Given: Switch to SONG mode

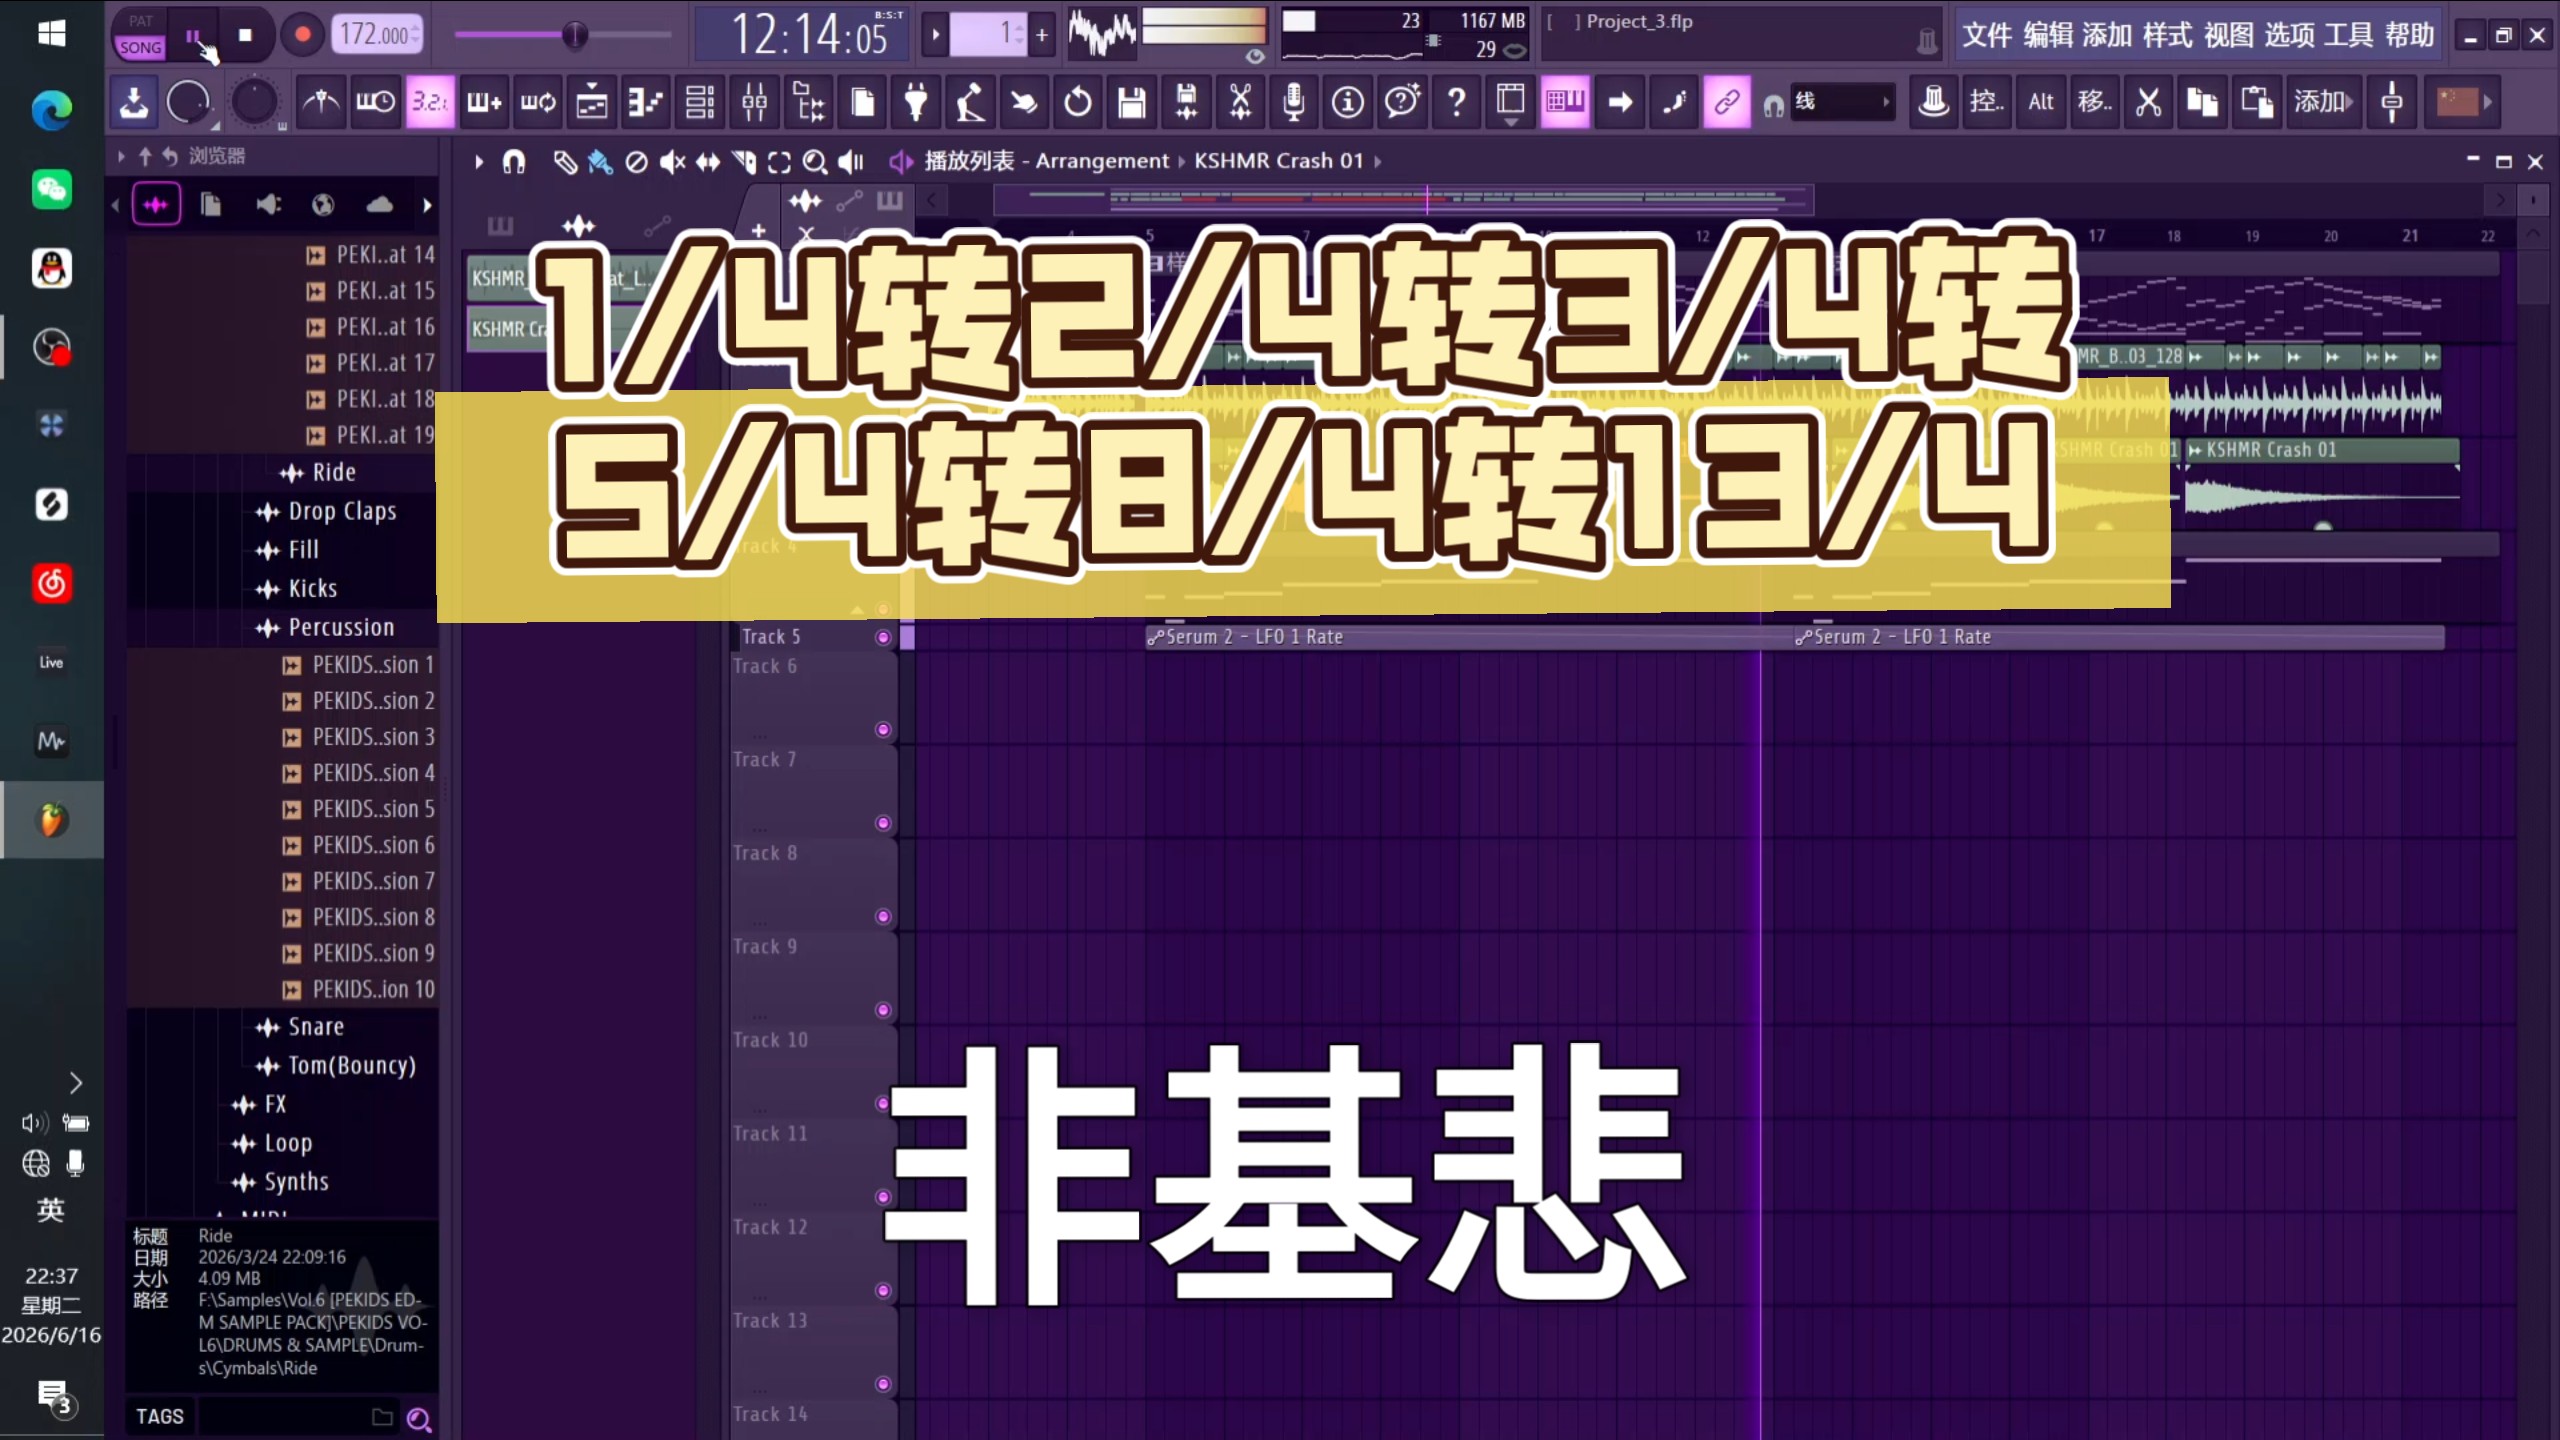Looking at the screenshot, I should tap(140, 47).
